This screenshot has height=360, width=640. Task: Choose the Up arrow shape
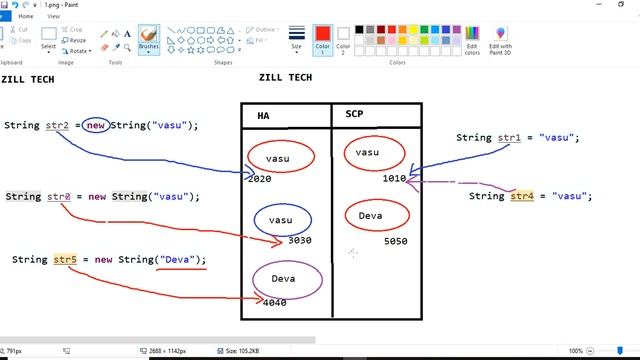tap(231, 40)
